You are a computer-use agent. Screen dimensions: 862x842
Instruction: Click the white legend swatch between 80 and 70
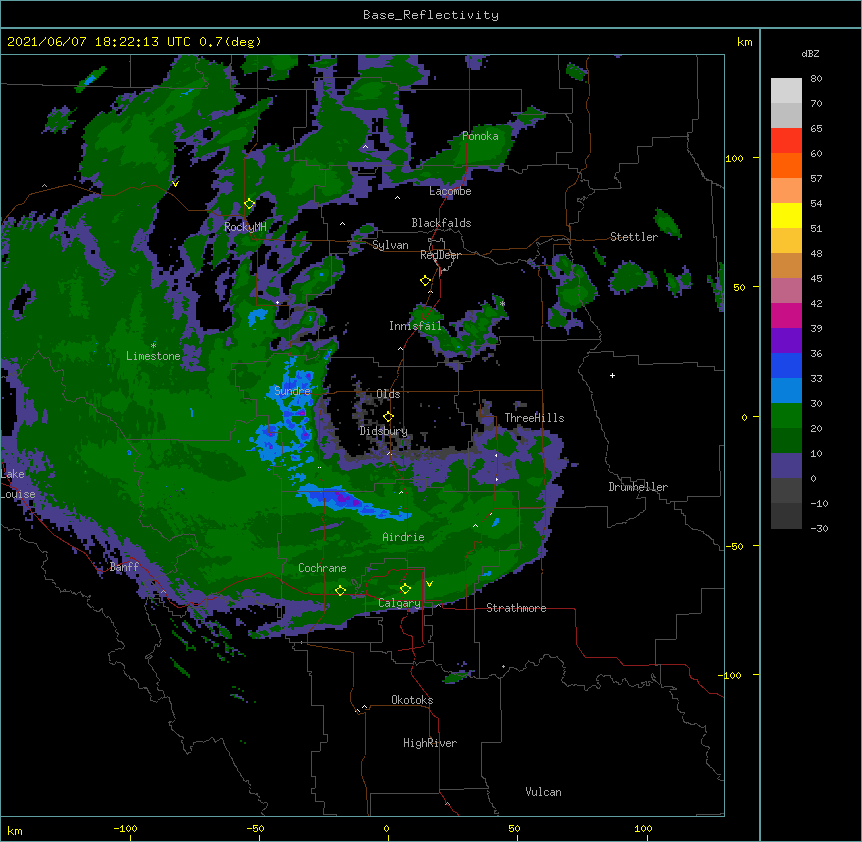pyautogui.click(x=786, y=91)
